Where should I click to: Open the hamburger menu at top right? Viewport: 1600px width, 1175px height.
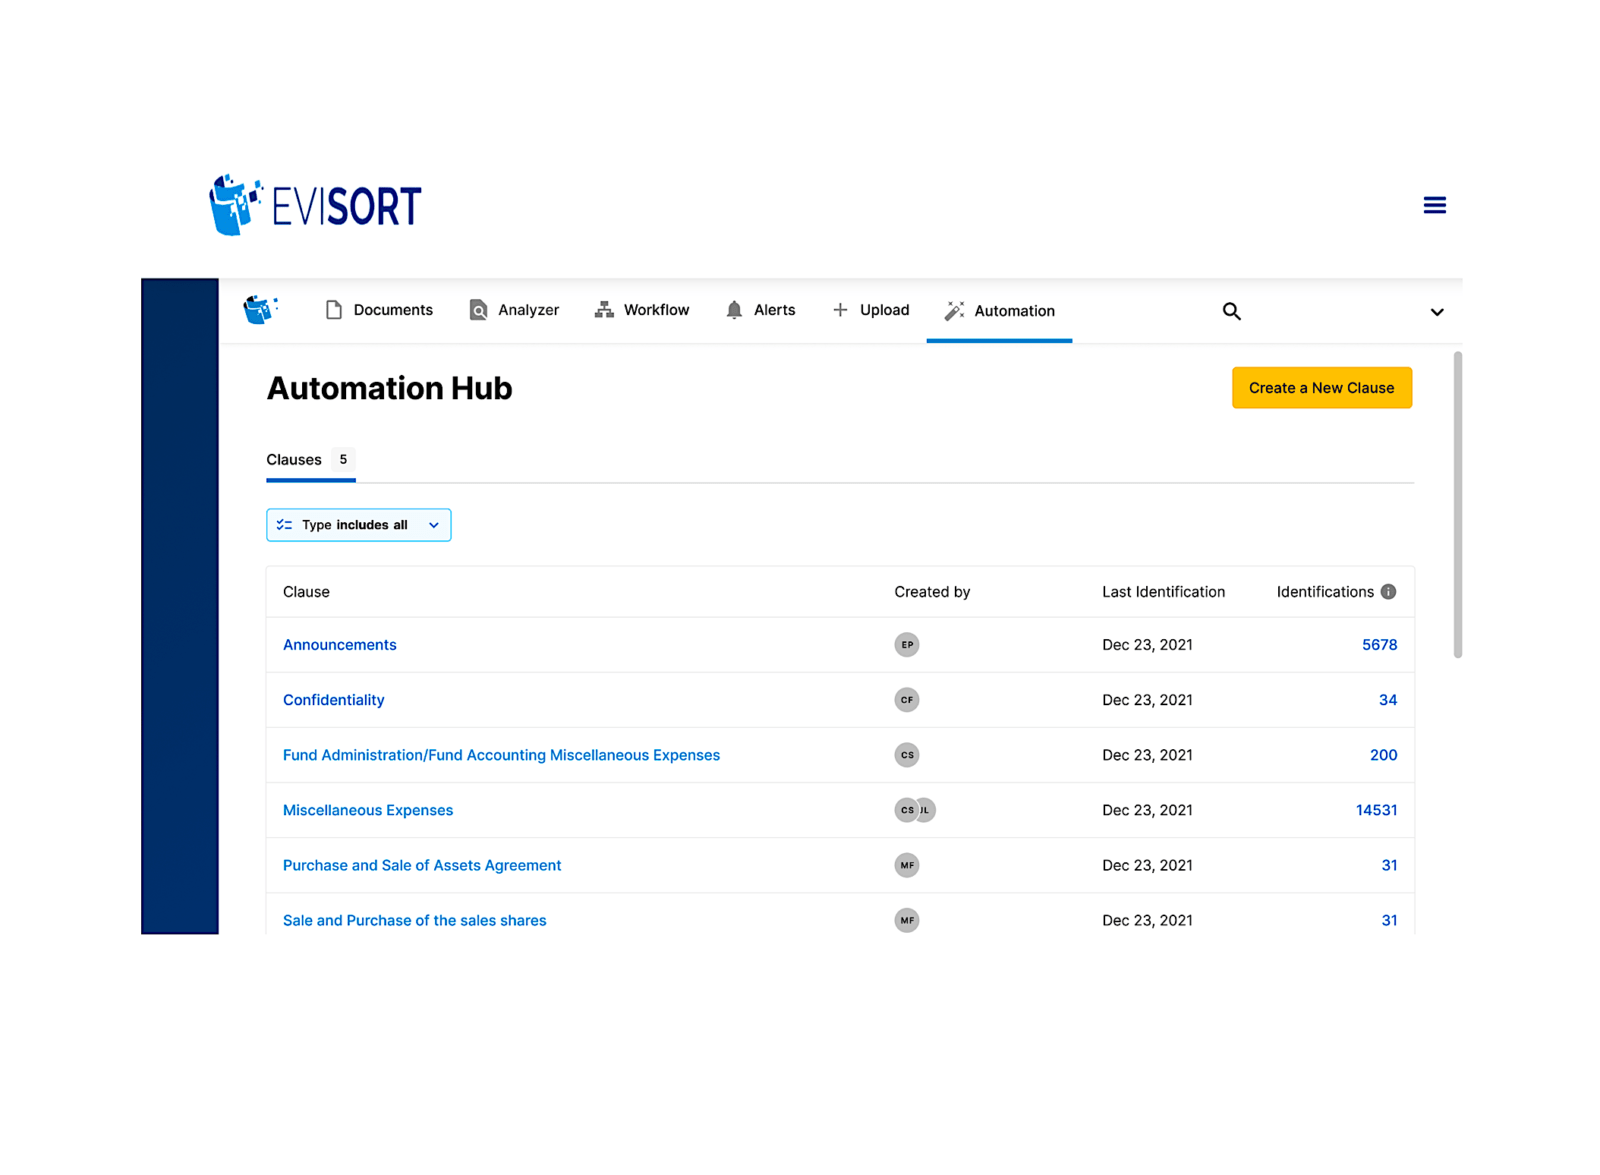pos(1435,204)
